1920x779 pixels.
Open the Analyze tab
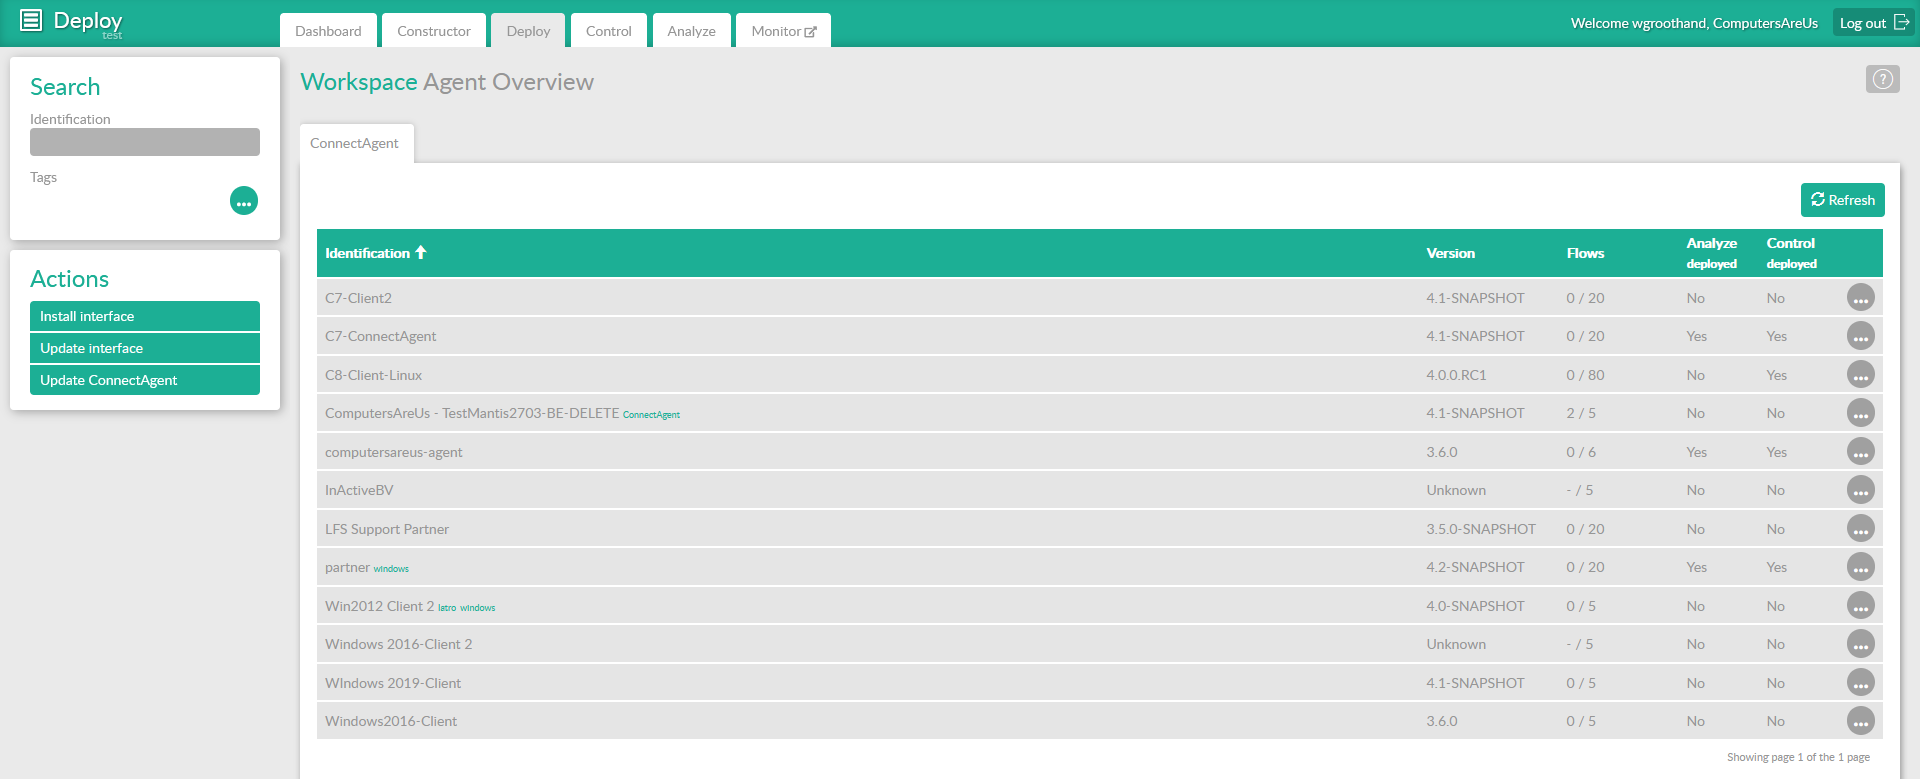tap(691, 31)
